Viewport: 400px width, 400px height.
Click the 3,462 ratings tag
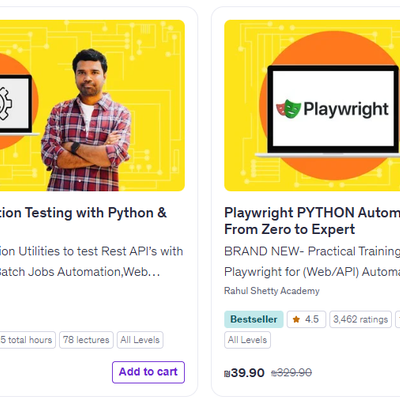coord(360,319)
